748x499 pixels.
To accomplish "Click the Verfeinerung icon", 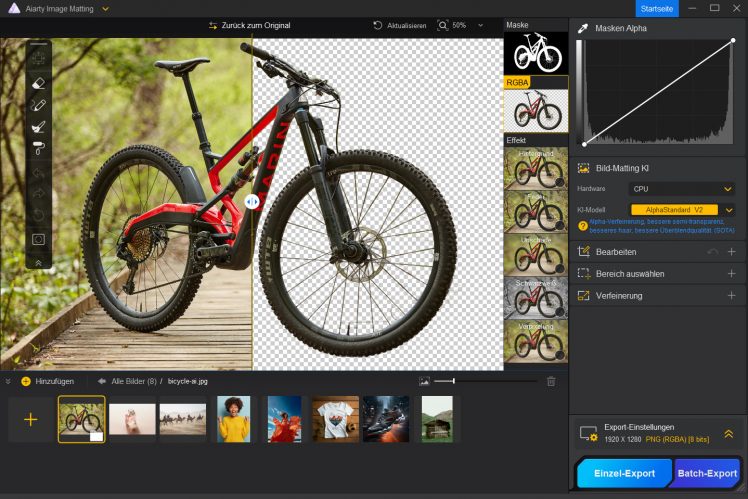I will click(x=583, y=296).
